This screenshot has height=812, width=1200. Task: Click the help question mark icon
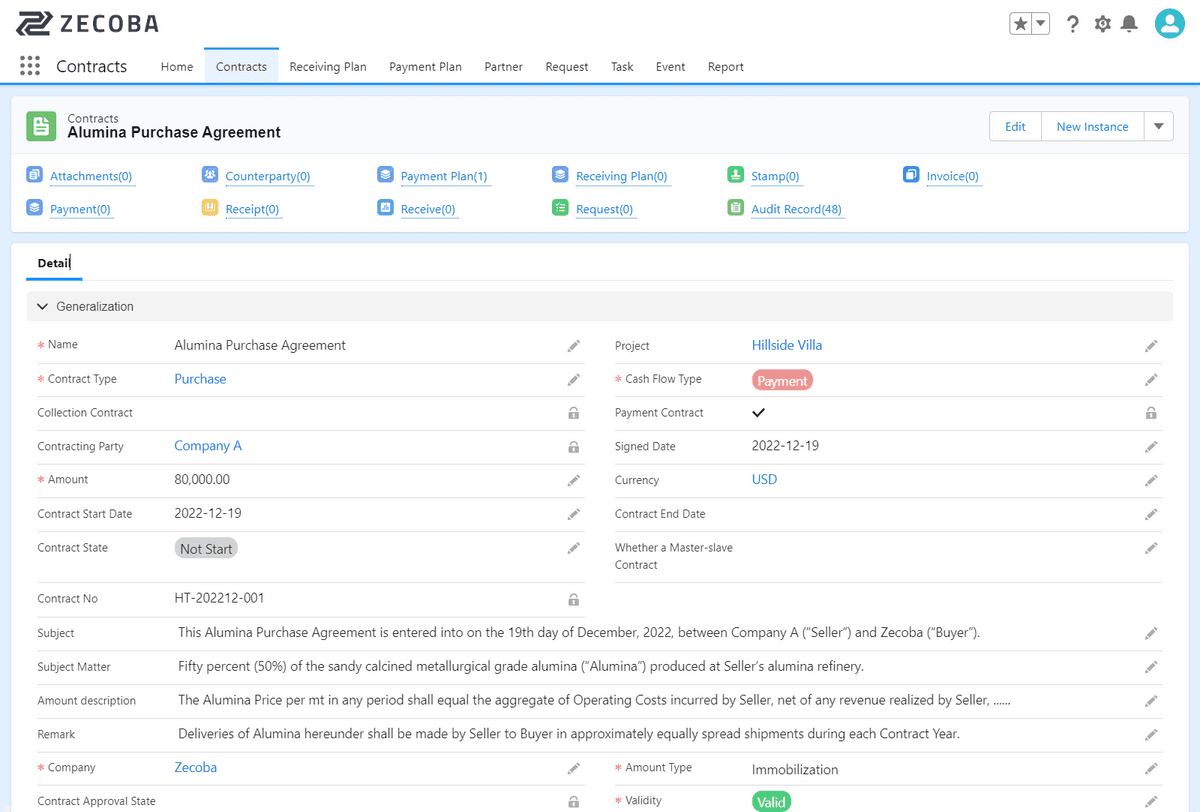coord(1073,24)
